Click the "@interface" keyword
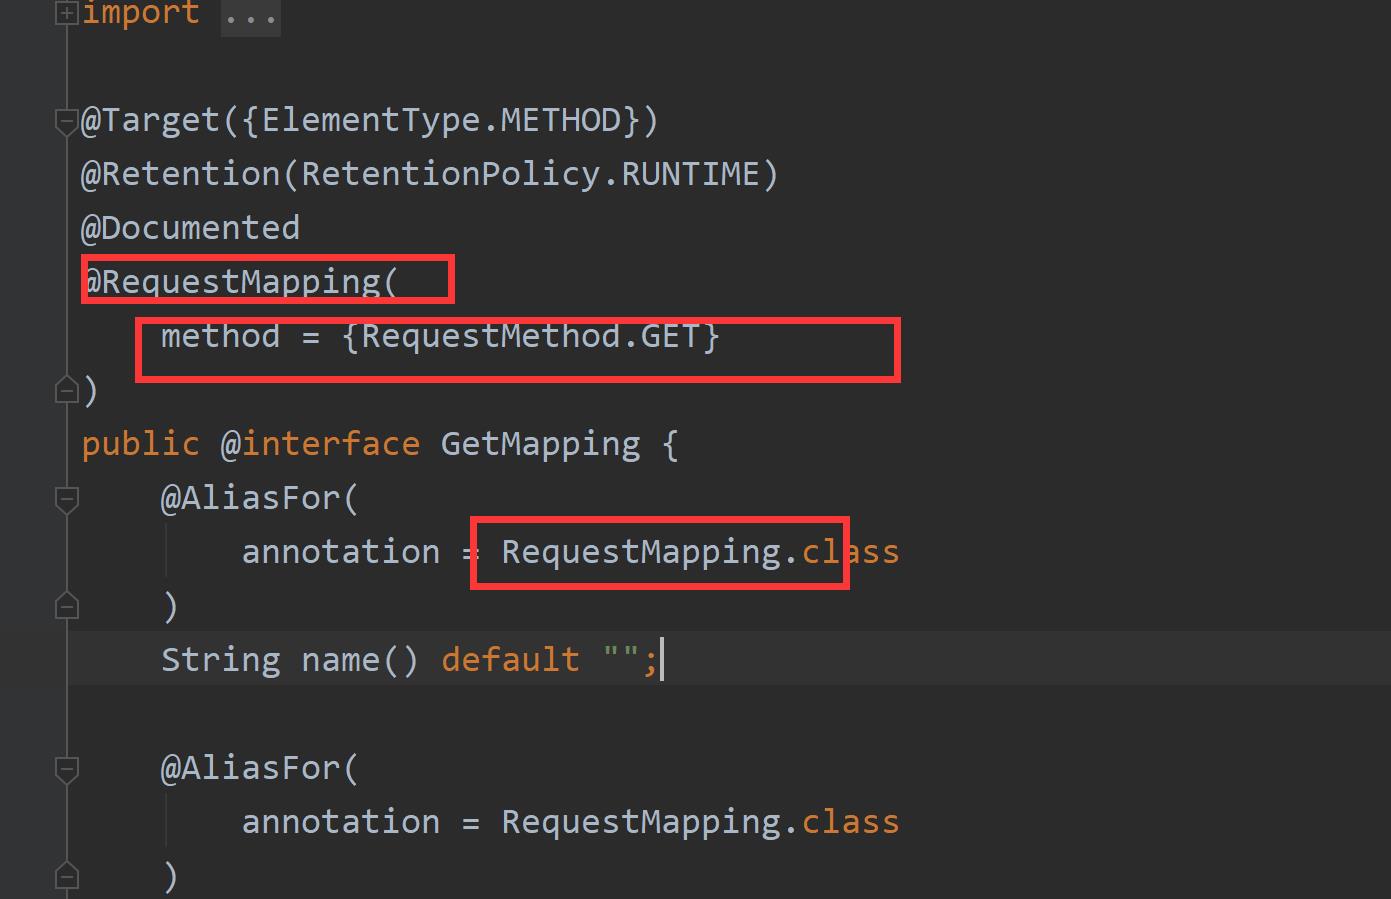 [x=320, y=444]
